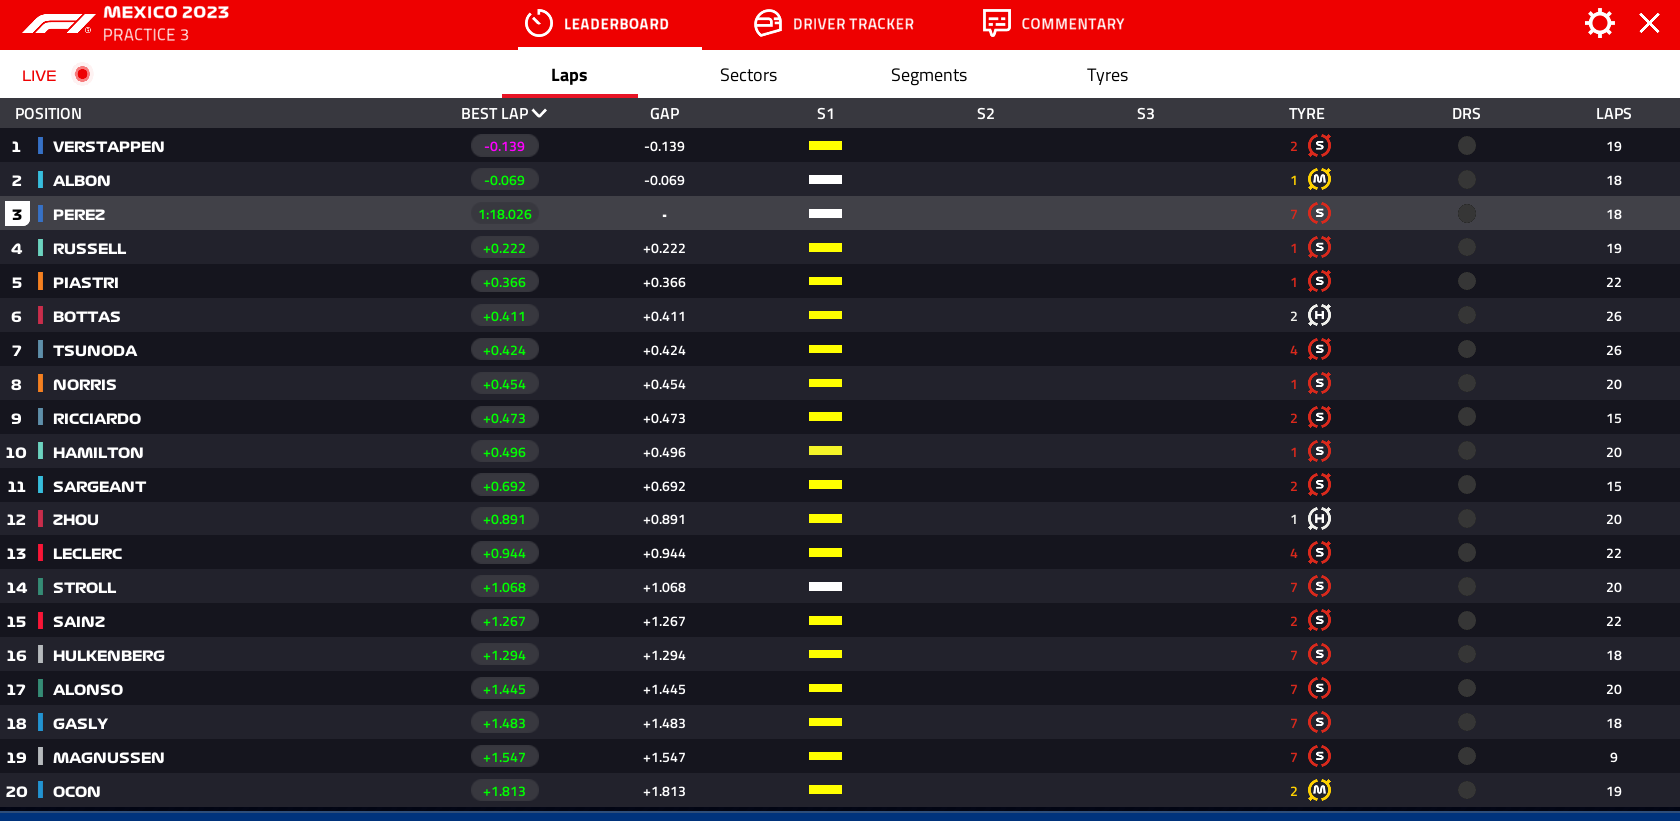Select Ocon's gap value +1.813
This screenshot has height=821, width=1680.
pyautogui.click(x=664, y=791)
